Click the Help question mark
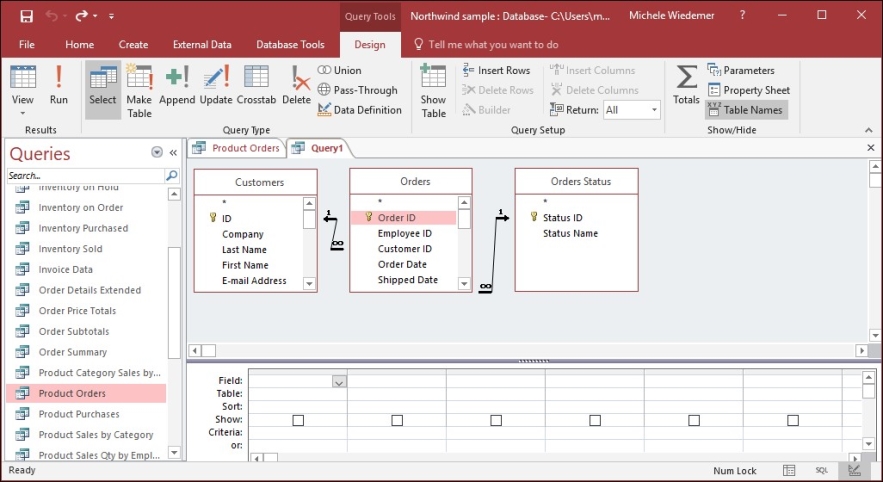The image size is (883, 482). click(x=742, y=16)
